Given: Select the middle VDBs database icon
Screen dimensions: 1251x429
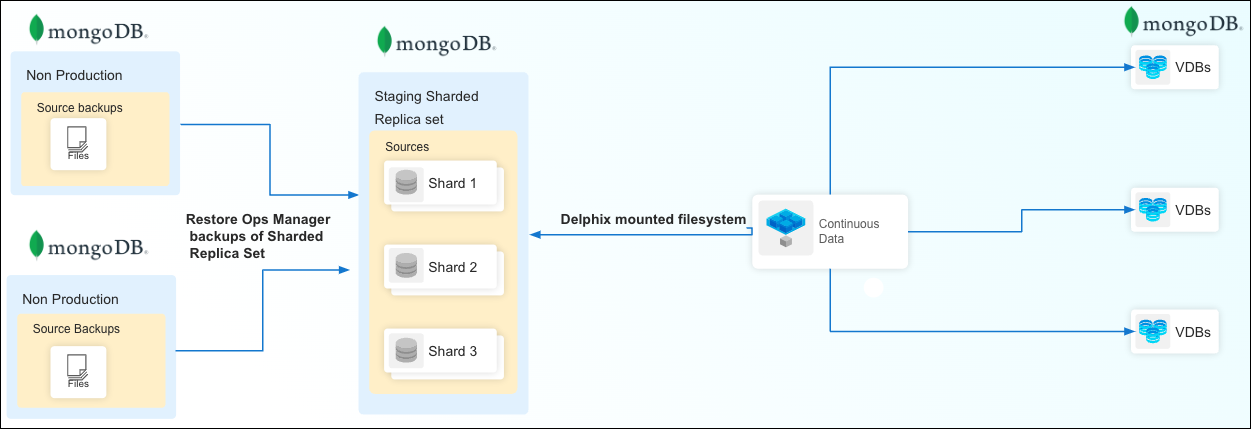Looking at the screenshot, I should 1152,210.
